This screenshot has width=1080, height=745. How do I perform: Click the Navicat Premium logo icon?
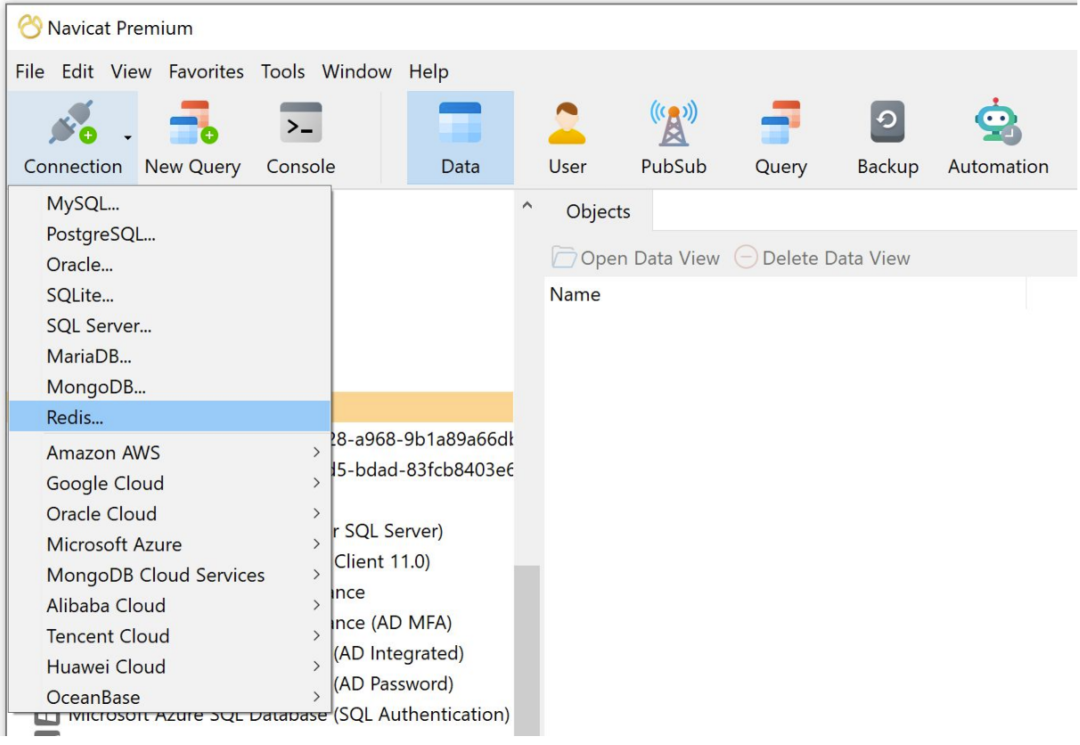tap(30, 28)
